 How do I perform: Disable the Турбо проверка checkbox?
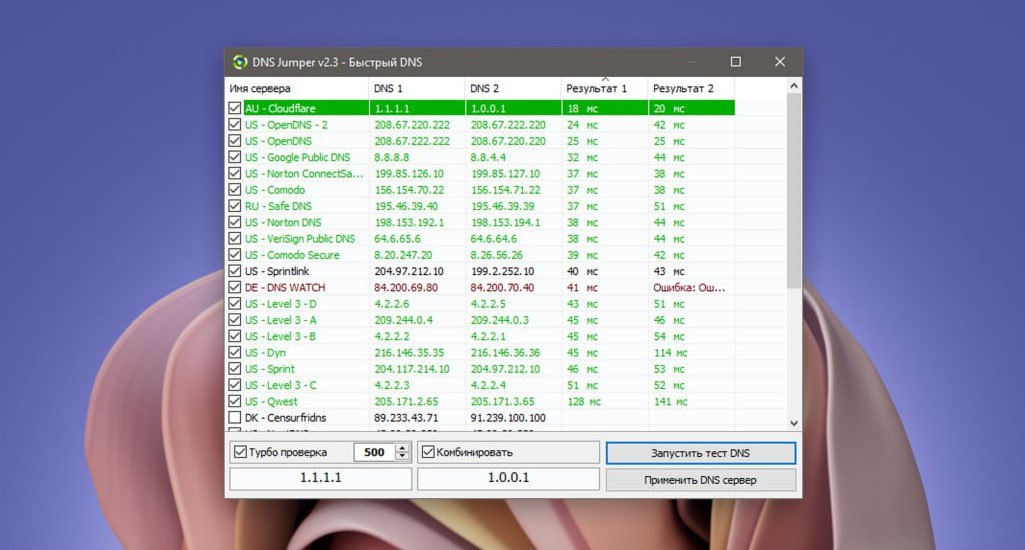[240, 452]
